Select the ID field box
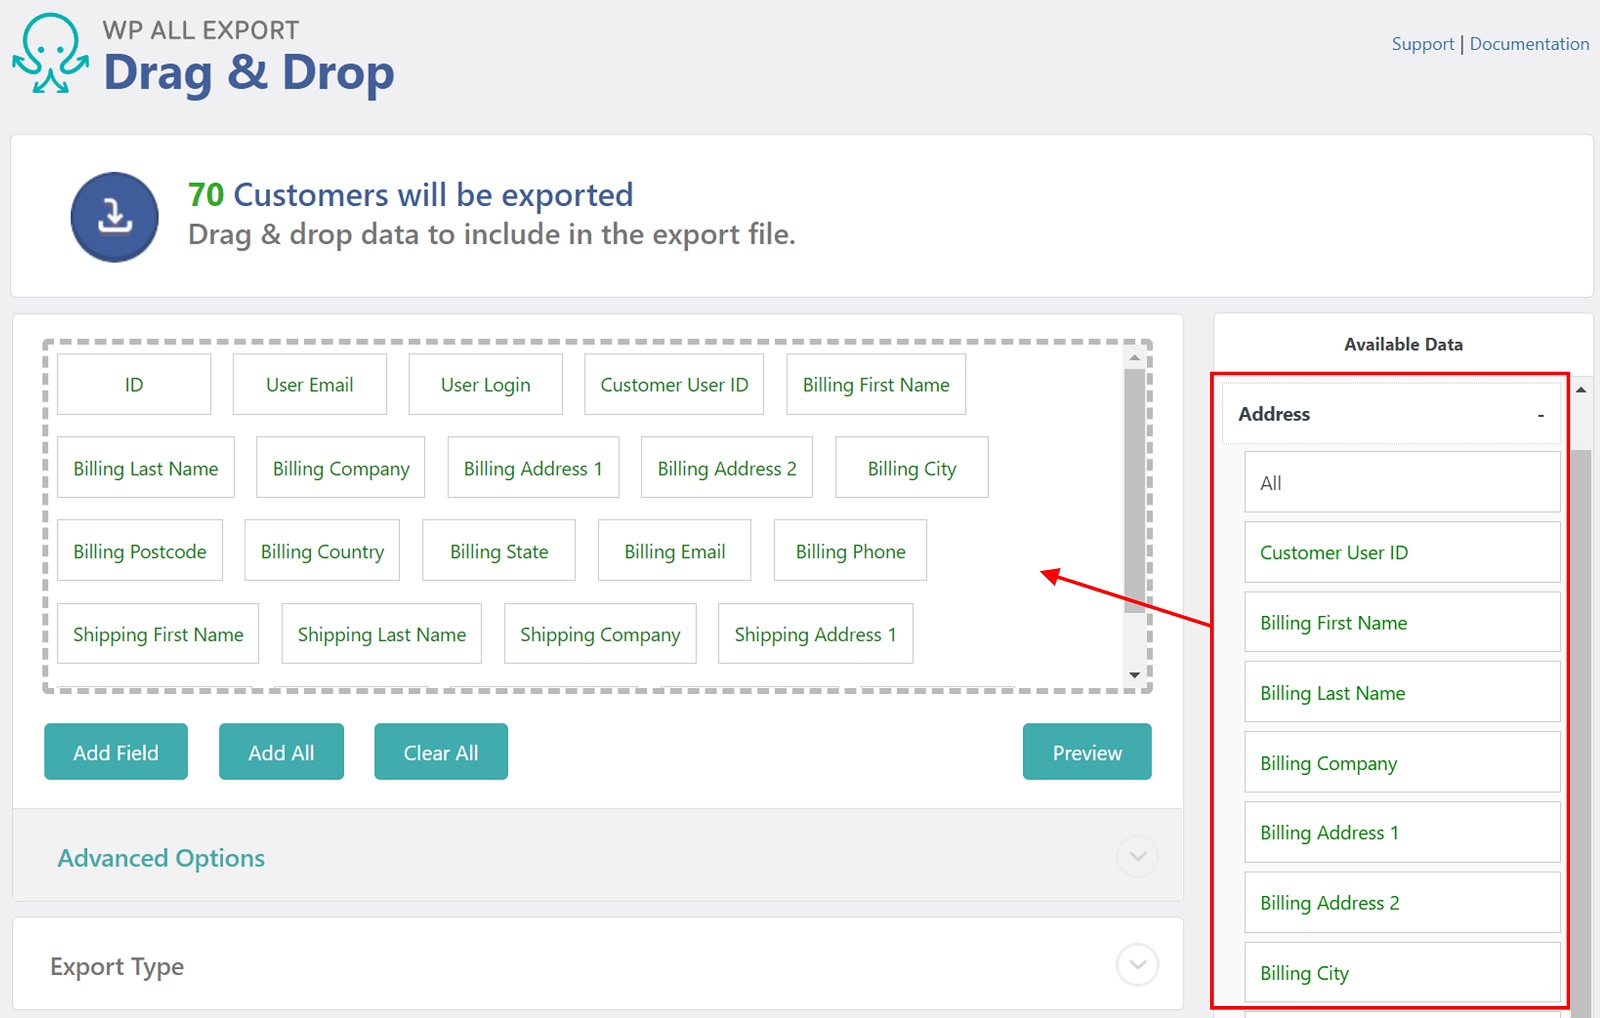The image size is (1600, 1018). [x=134, y=385]
